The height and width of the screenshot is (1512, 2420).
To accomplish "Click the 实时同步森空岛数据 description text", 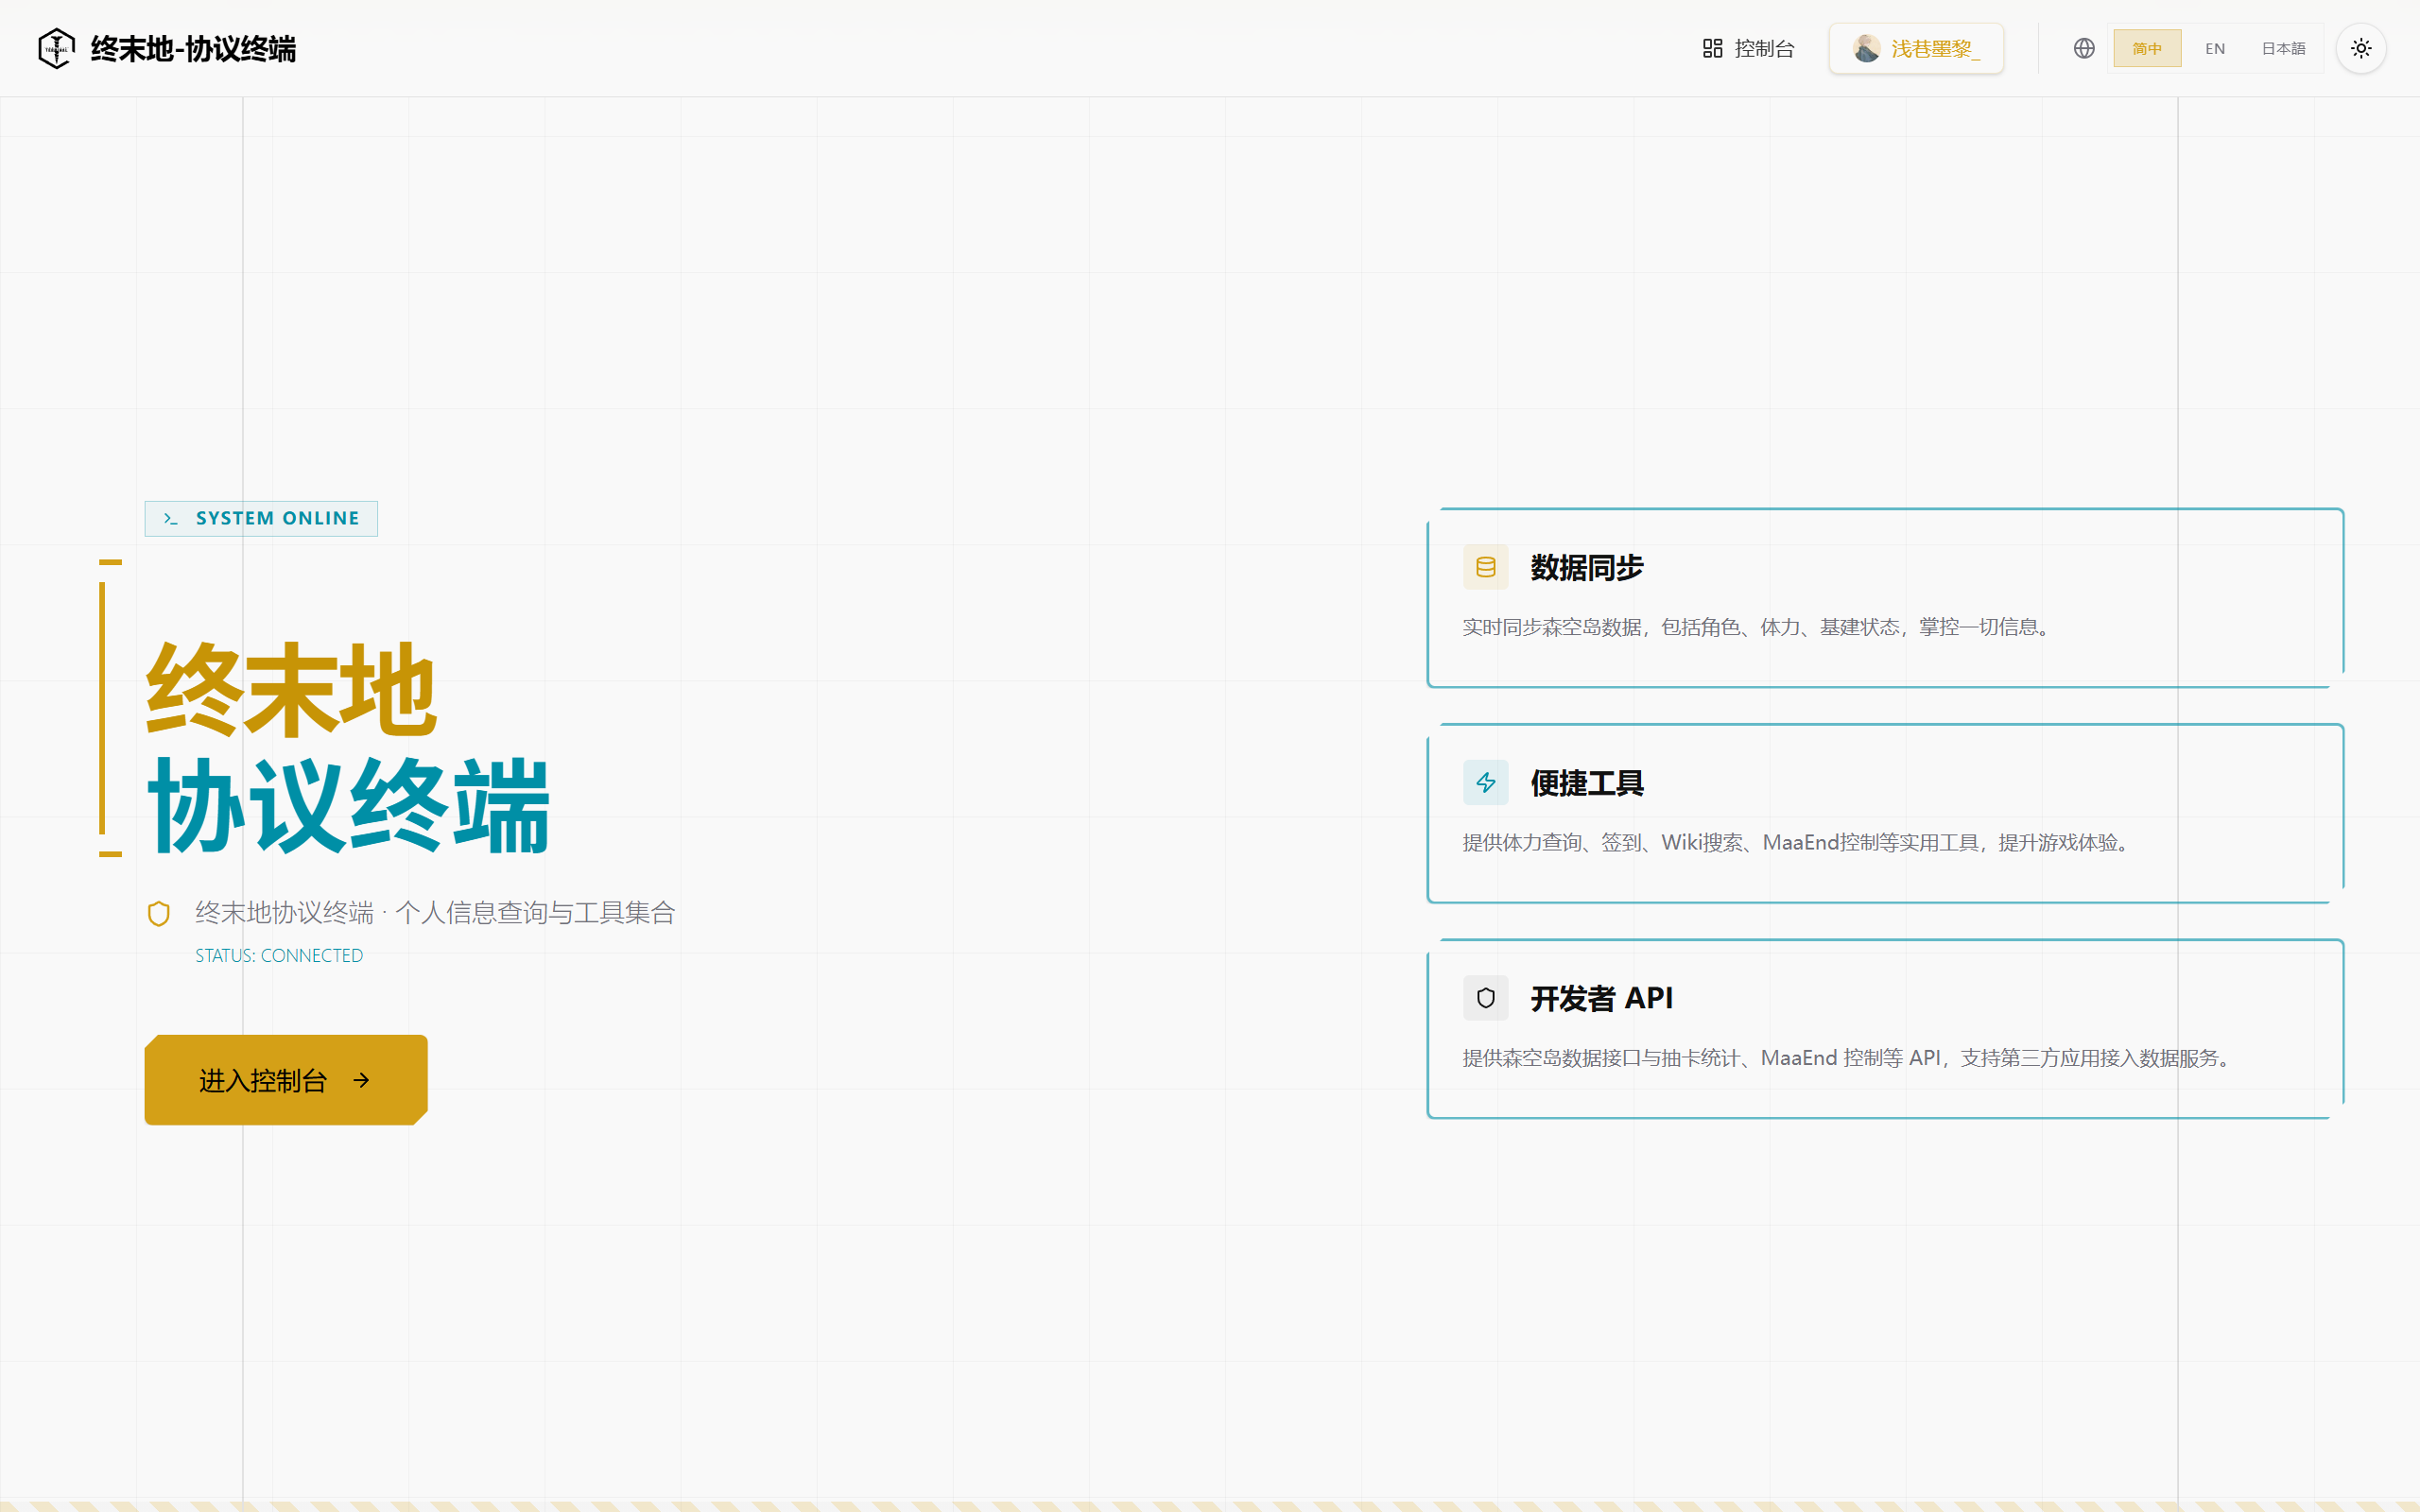I will [x=1758, y=627].
